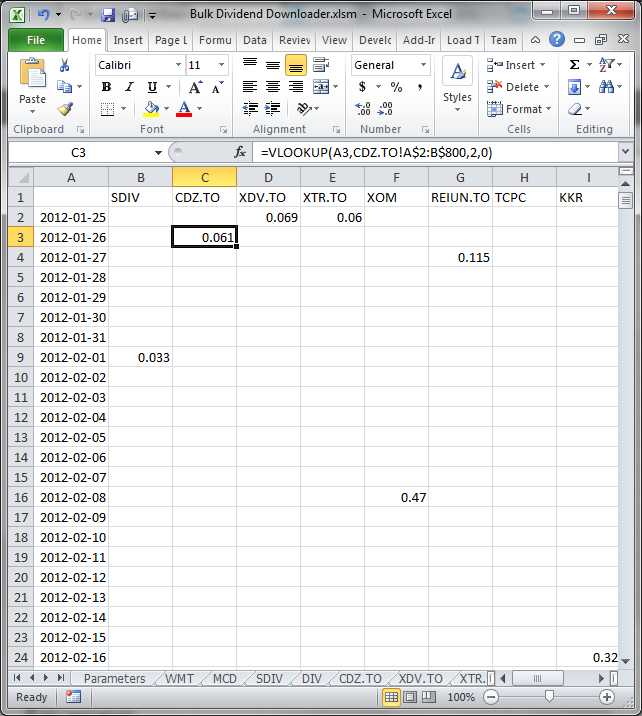Click the Format button in Cells group

[x=517, y=109]
